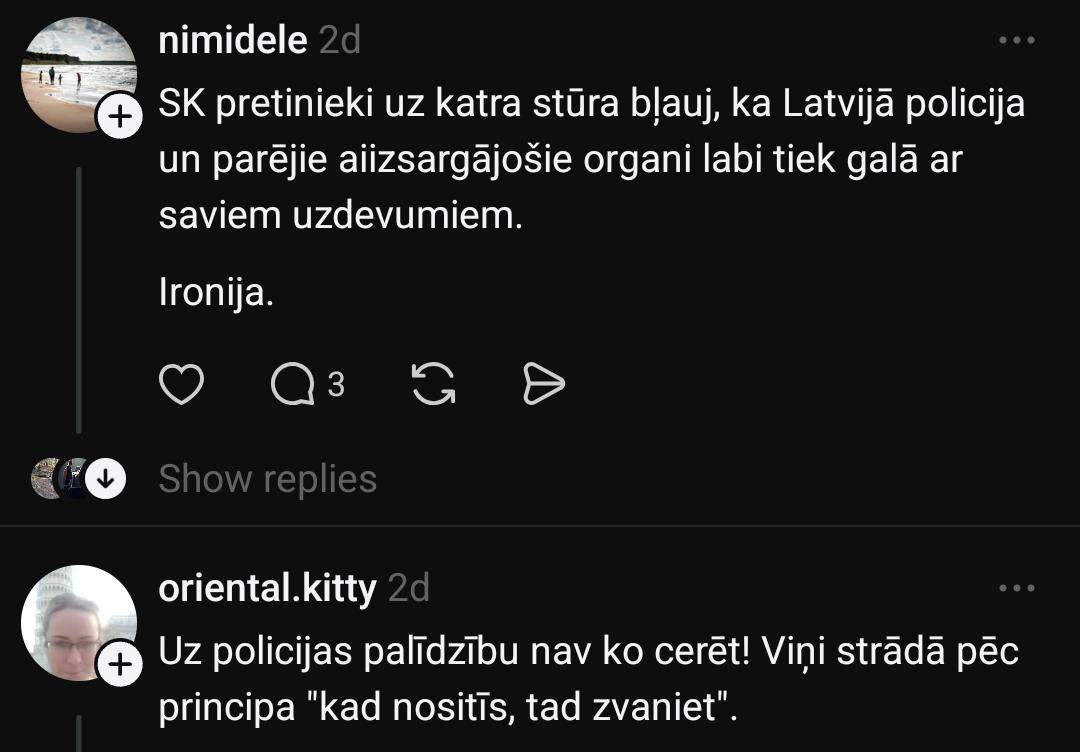Like nimidele's post with the heart icon
Viewport: 1080px width, 752px height.
click(x=181, y=385)
